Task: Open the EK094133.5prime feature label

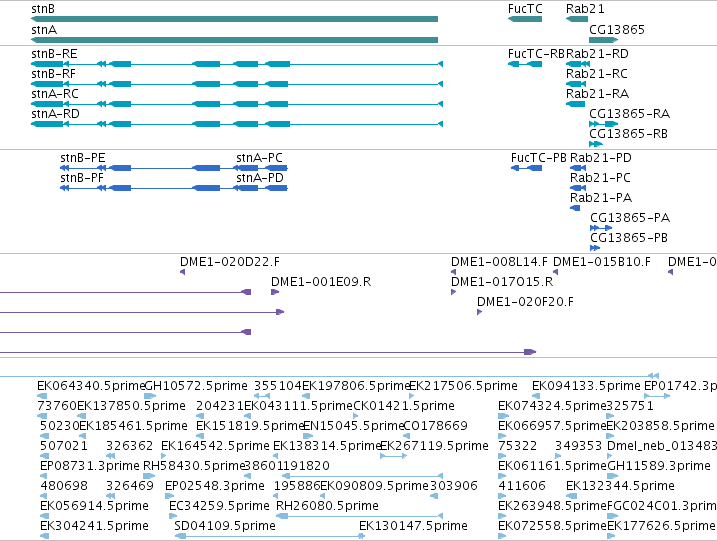Action: (586, 386)
